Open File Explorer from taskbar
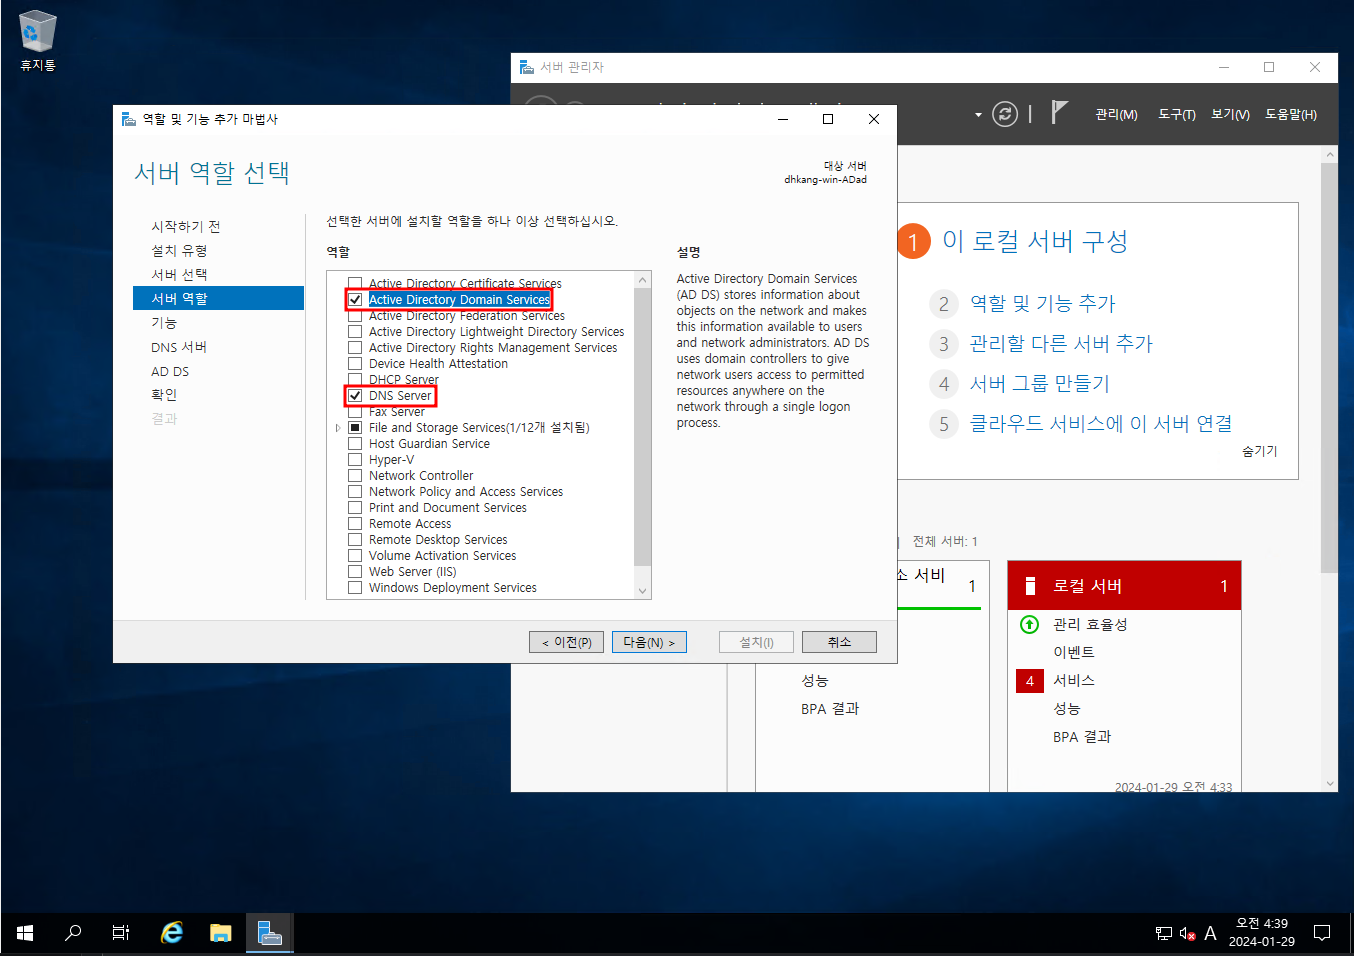This screenshot has width=1354, height=956. pyautogui.click(x=221, y=933)
